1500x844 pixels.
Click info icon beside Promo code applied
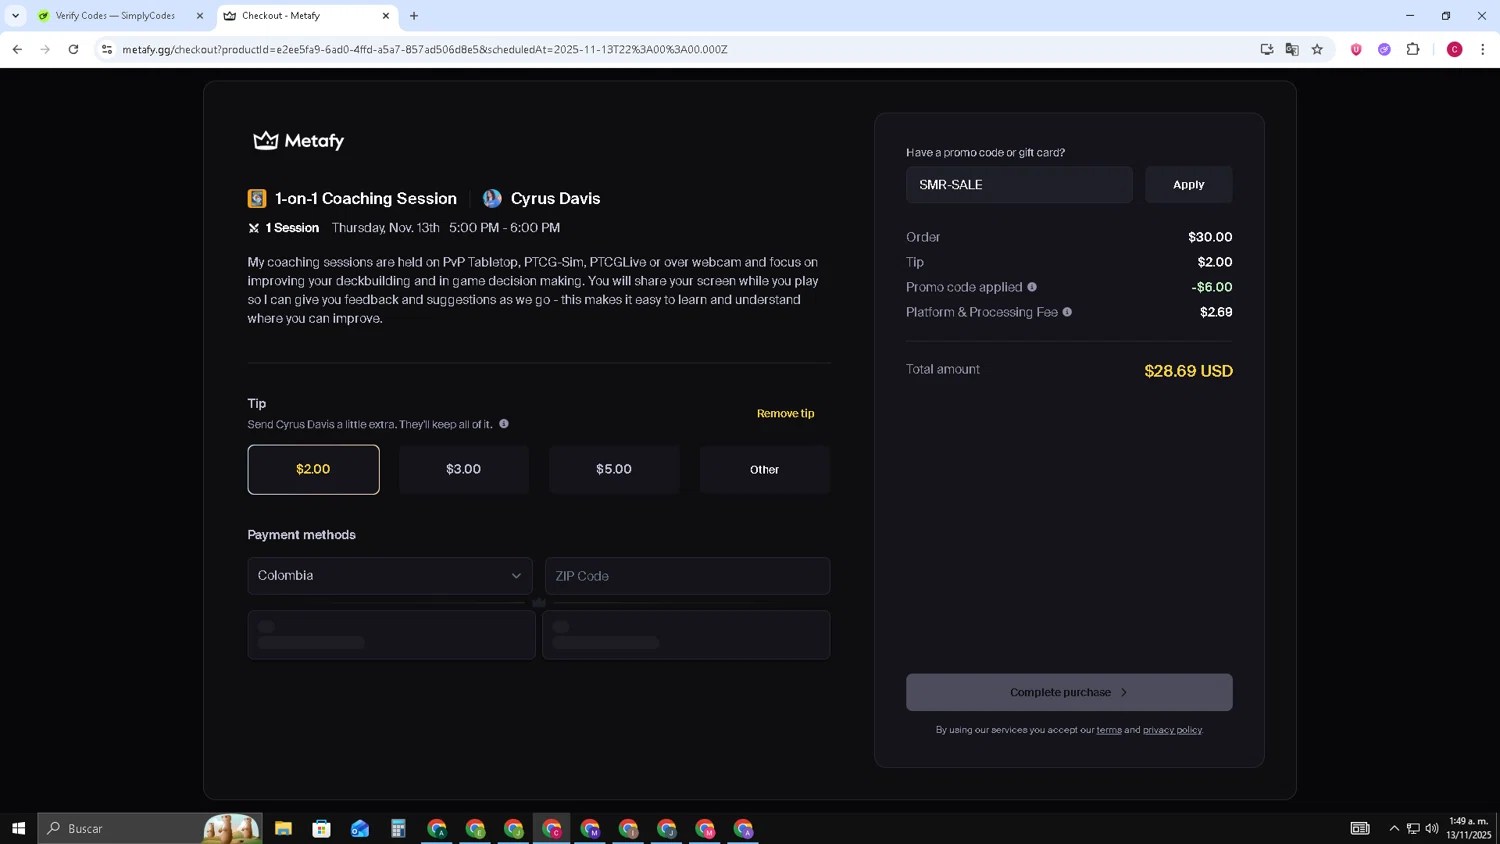(x=1032, y=287)
